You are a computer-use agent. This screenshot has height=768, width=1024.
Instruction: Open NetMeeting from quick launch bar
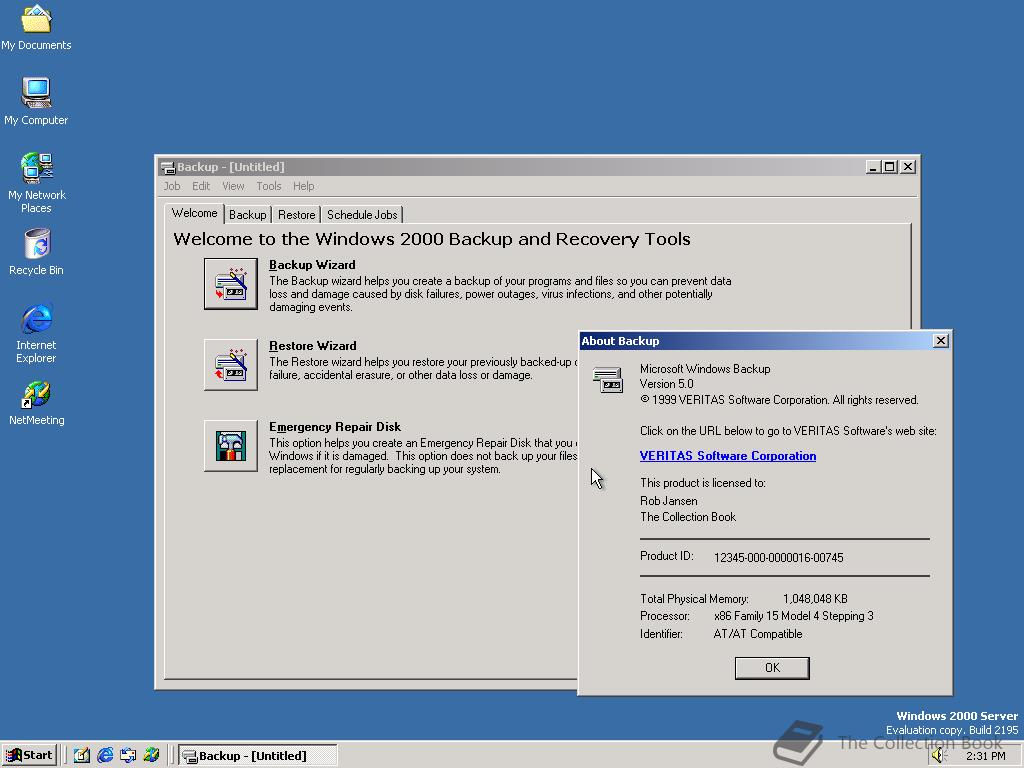pos(152,755)
